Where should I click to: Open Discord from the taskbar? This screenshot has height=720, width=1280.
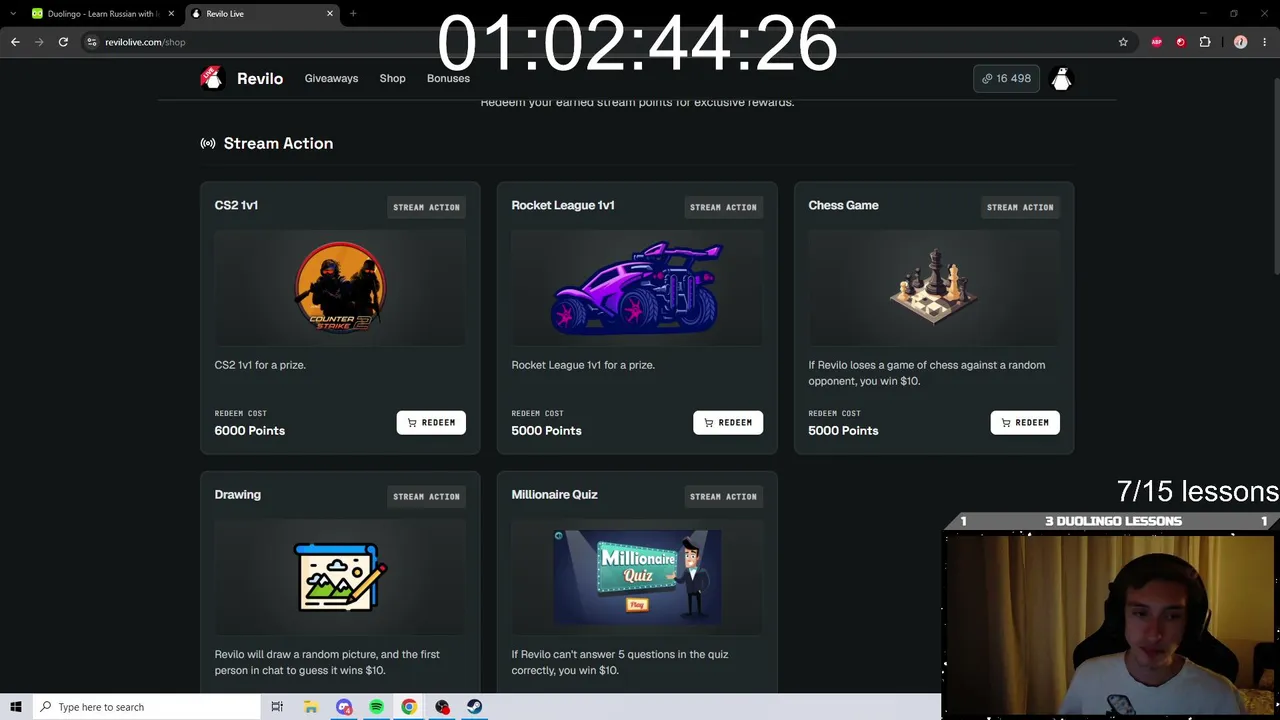click(344, 707)
